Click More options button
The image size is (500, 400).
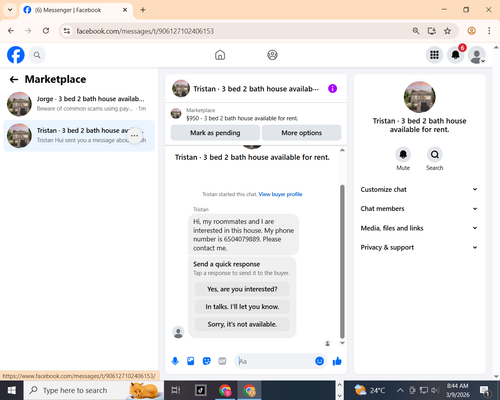coord(302,133)
